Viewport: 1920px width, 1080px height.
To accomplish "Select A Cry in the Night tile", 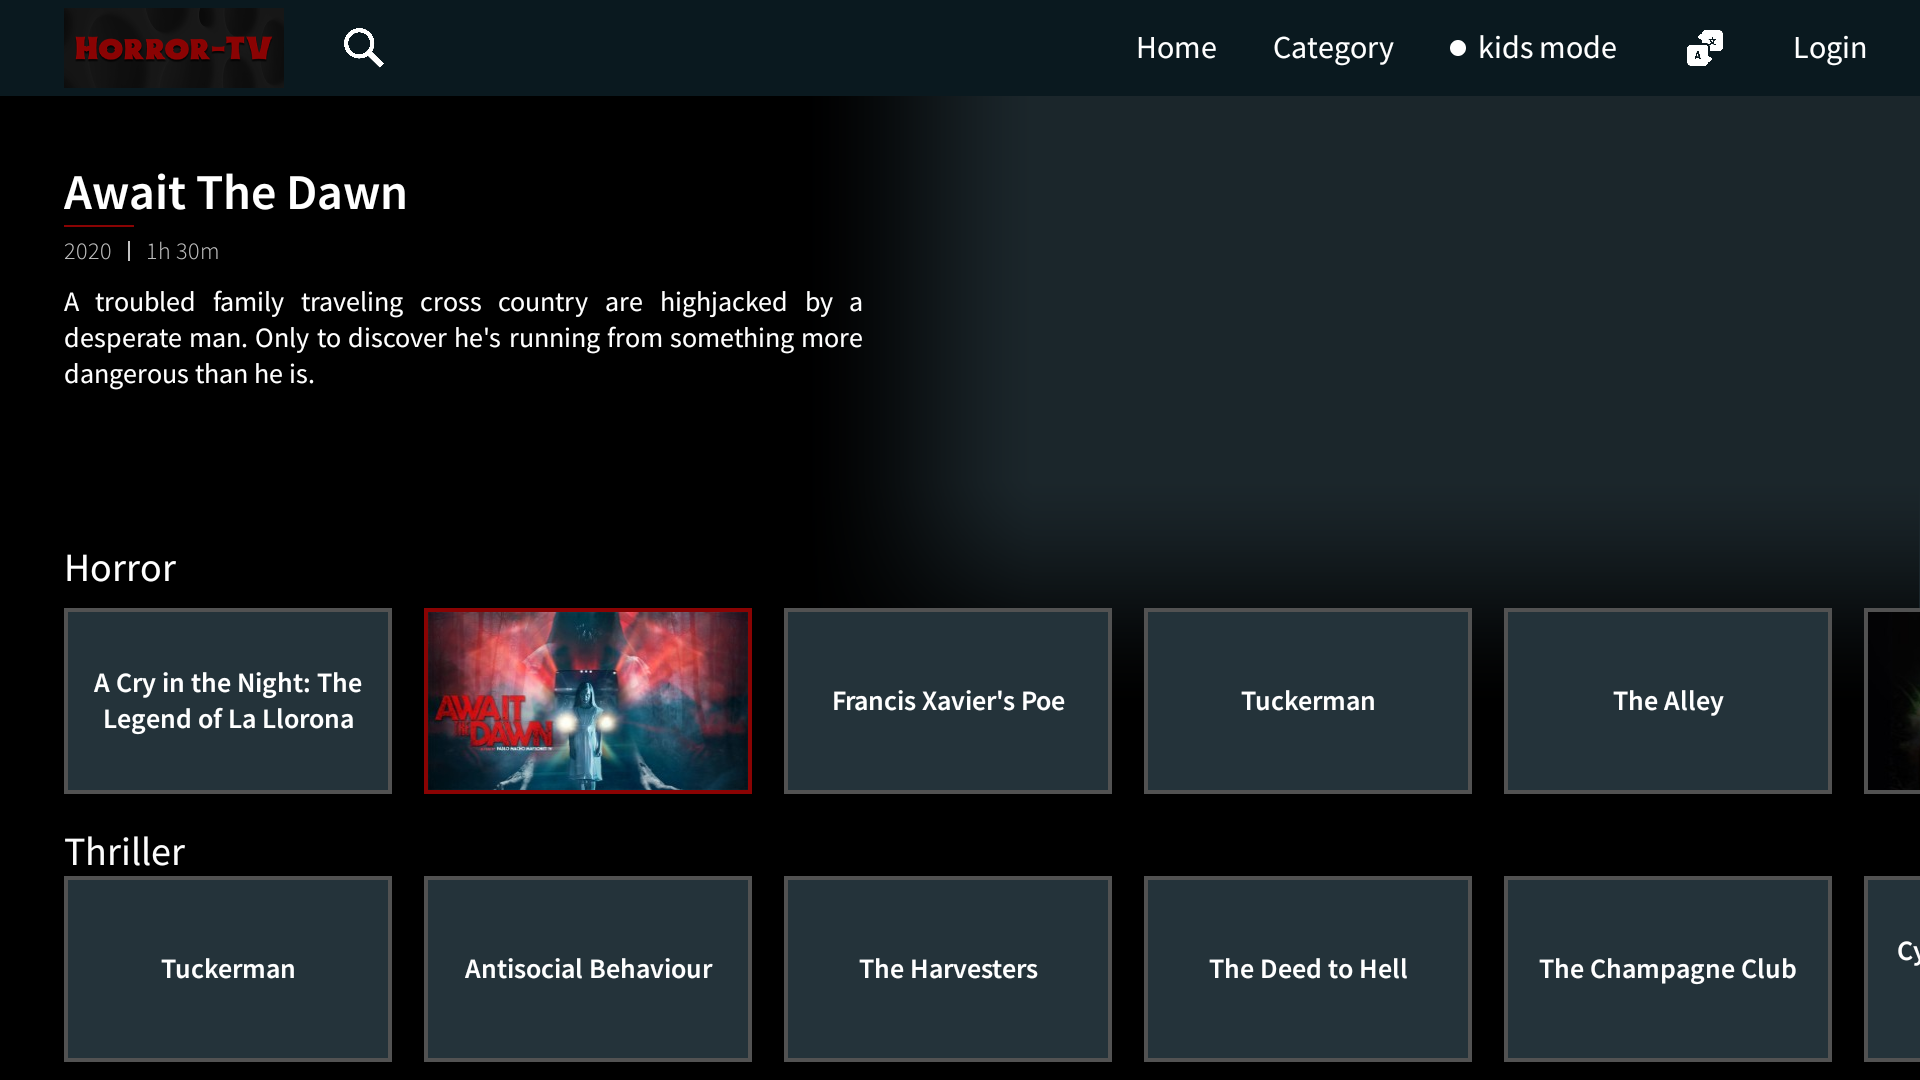I will (x=227, y=700).
